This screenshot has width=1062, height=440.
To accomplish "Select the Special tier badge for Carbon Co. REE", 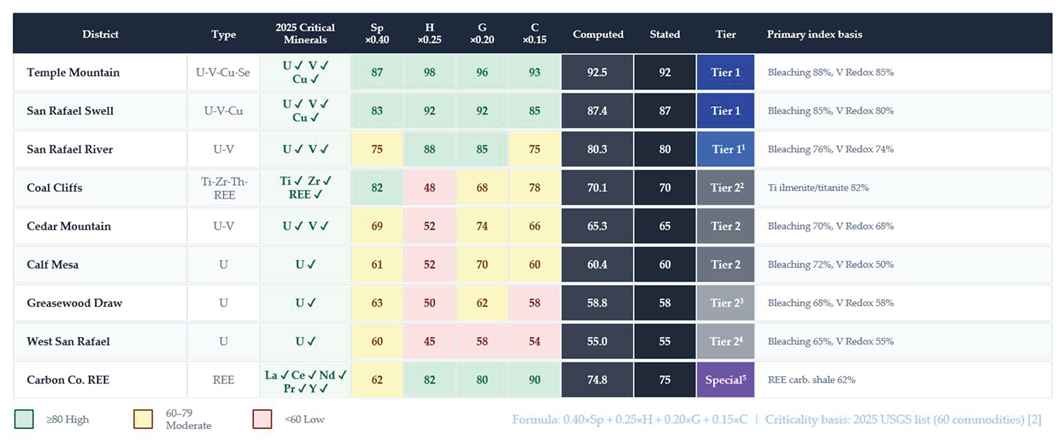I will tap(725, 380).
